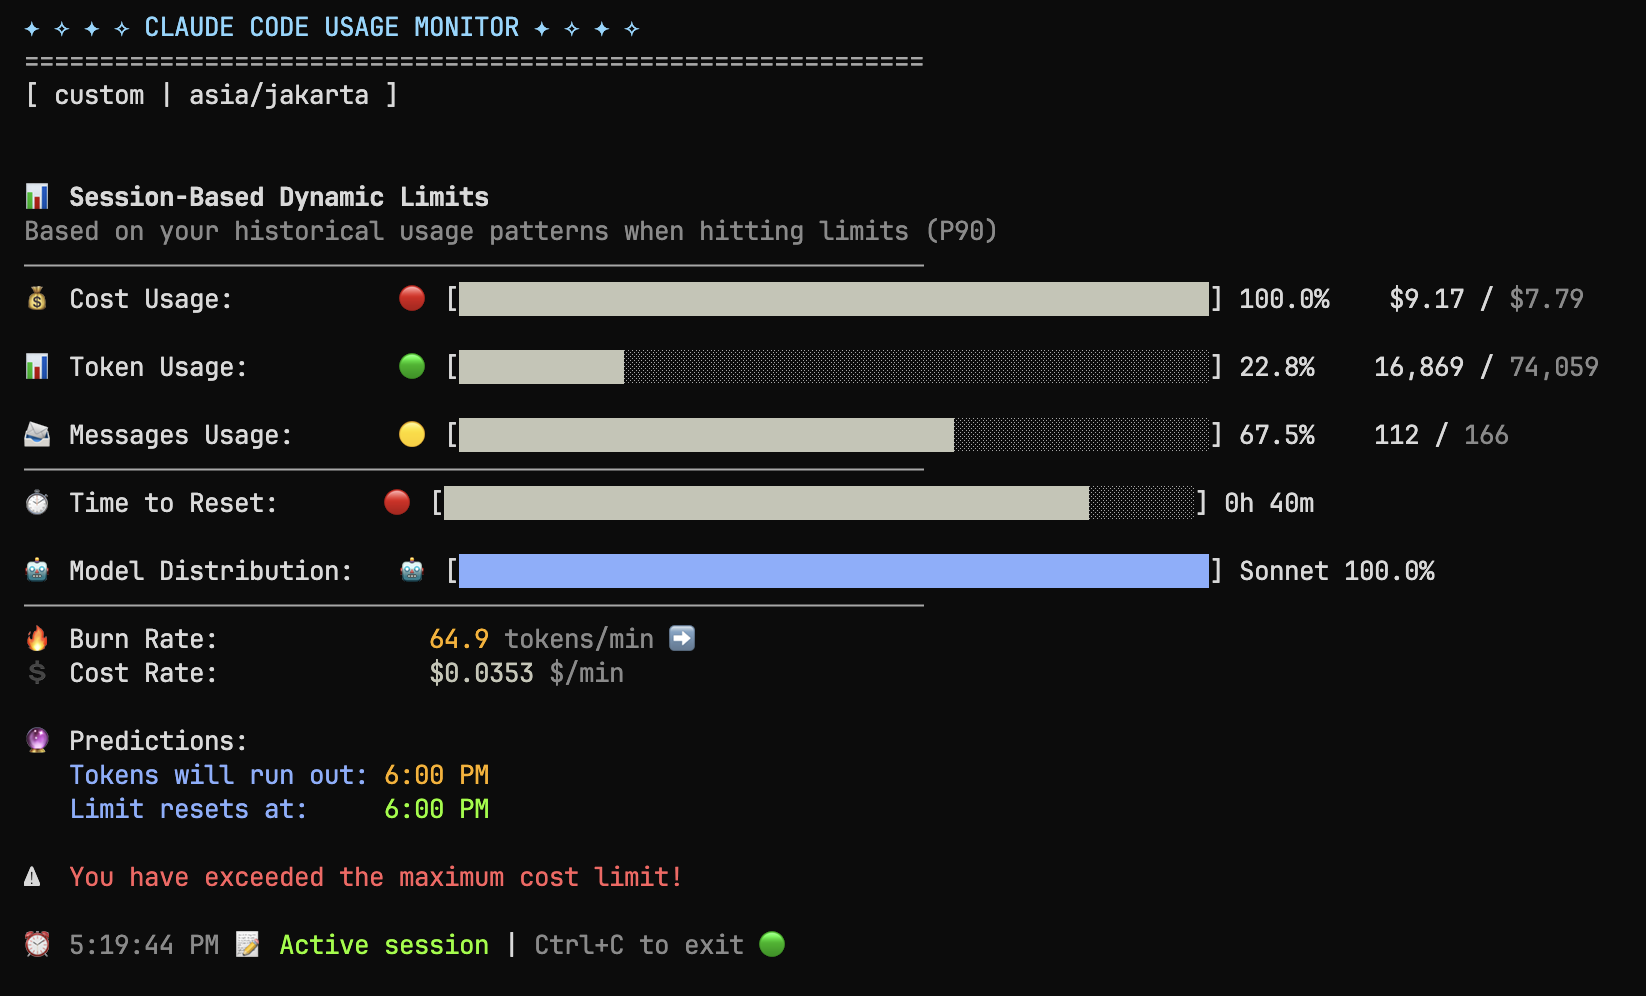This screenshot has width=1646, height=996.
Task: Click the Messages Usage progress bar
Action: [834, 435]
